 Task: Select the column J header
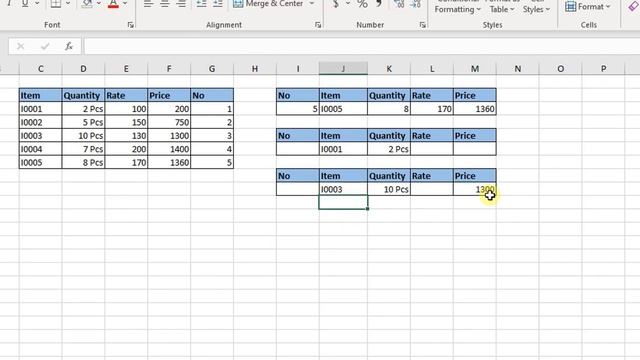[x=343, y=69]
